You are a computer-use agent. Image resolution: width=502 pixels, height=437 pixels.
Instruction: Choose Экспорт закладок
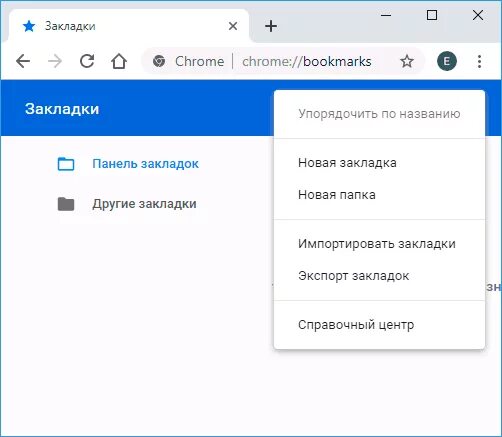point(379,276)
